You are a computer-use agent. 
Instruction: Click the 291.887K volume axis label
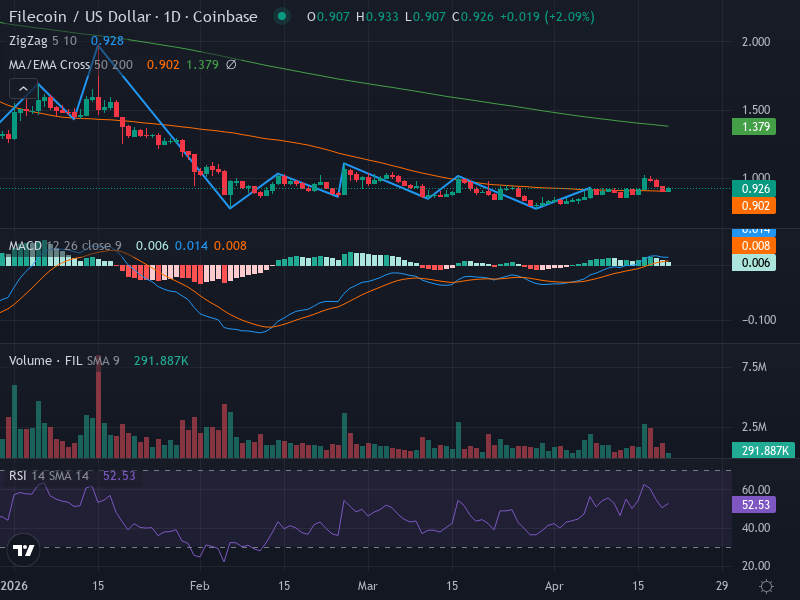(x=763, y=451)
